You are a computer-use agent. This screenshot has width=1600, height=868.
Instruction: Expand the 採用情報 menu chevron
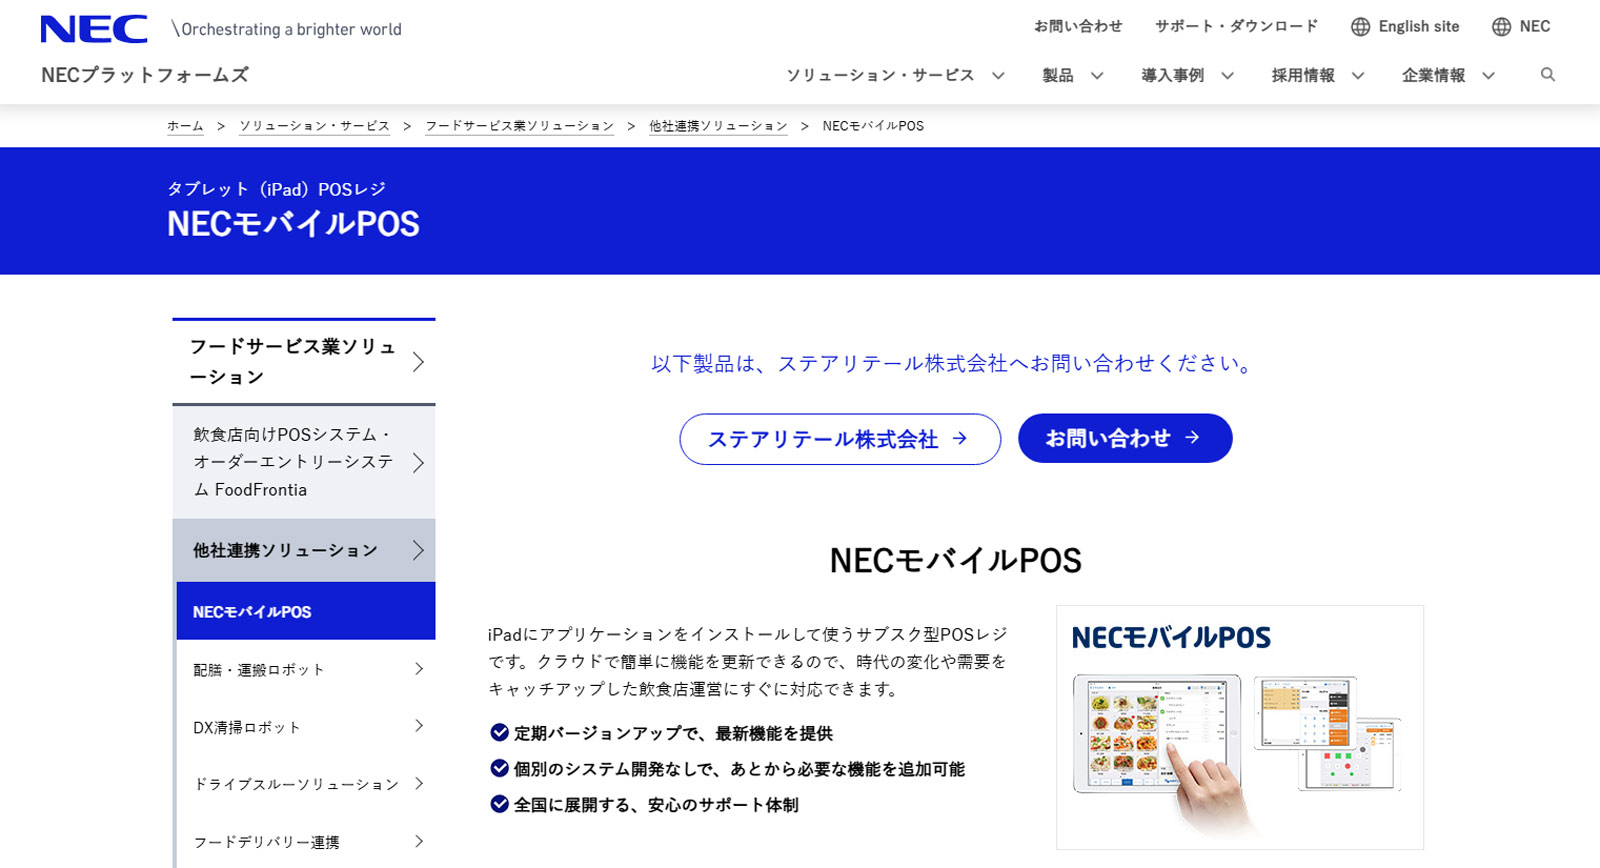point(1358,76)
